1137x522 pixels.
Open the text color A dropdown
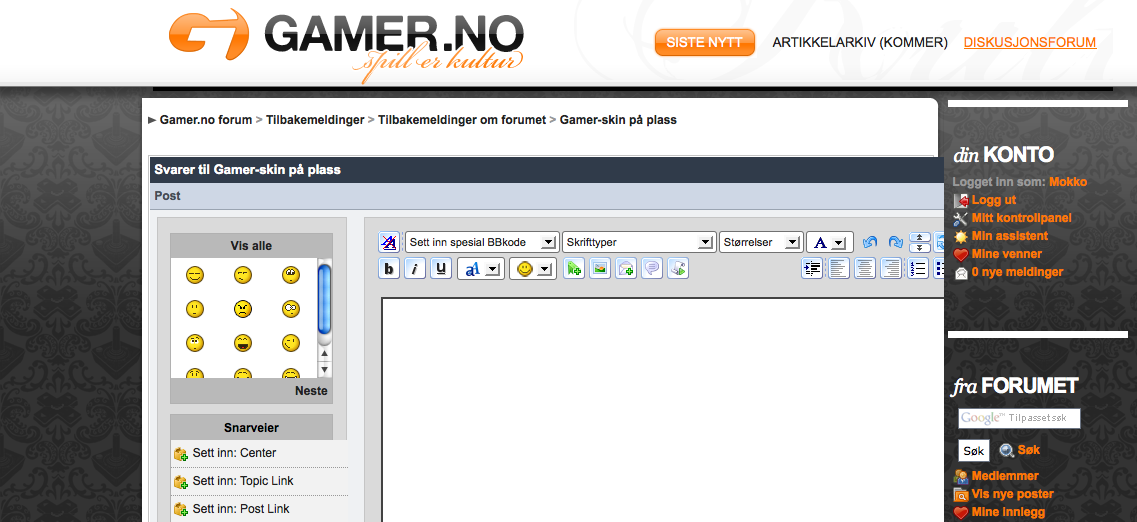[830, 242]
